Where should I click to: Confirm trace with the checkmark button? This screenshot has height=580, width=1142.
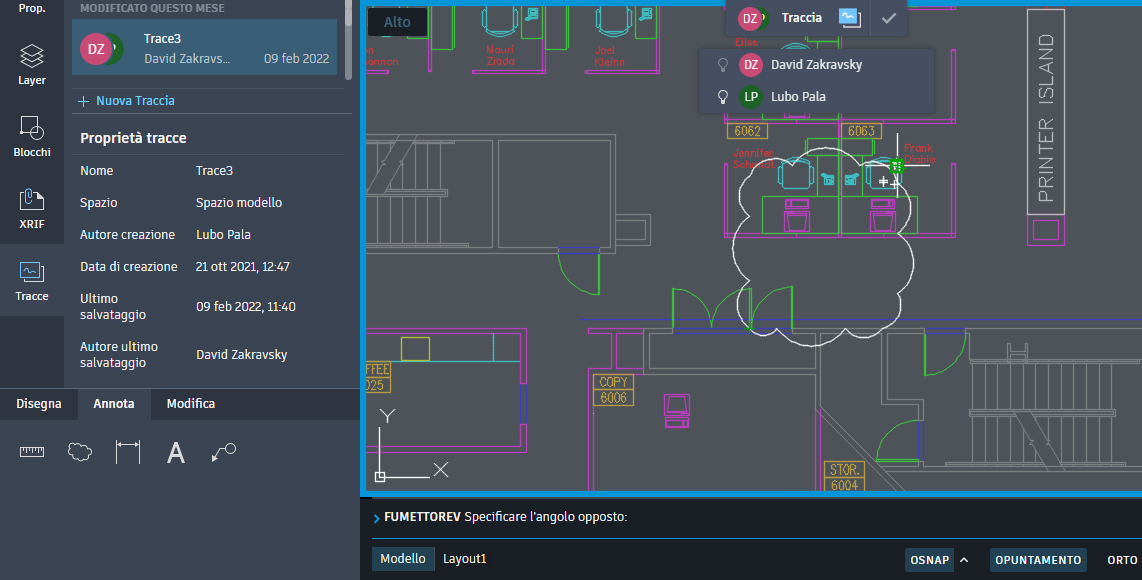coord(889,18)
